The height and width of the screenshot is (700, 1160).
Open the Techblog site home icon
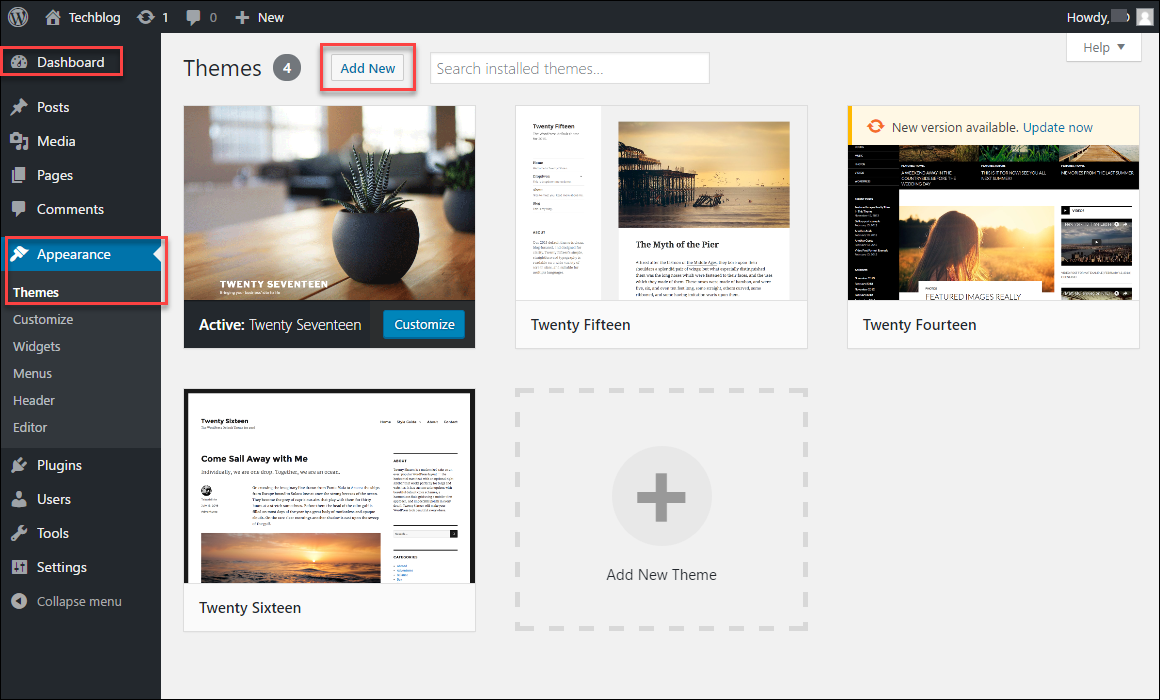[53, 17]
